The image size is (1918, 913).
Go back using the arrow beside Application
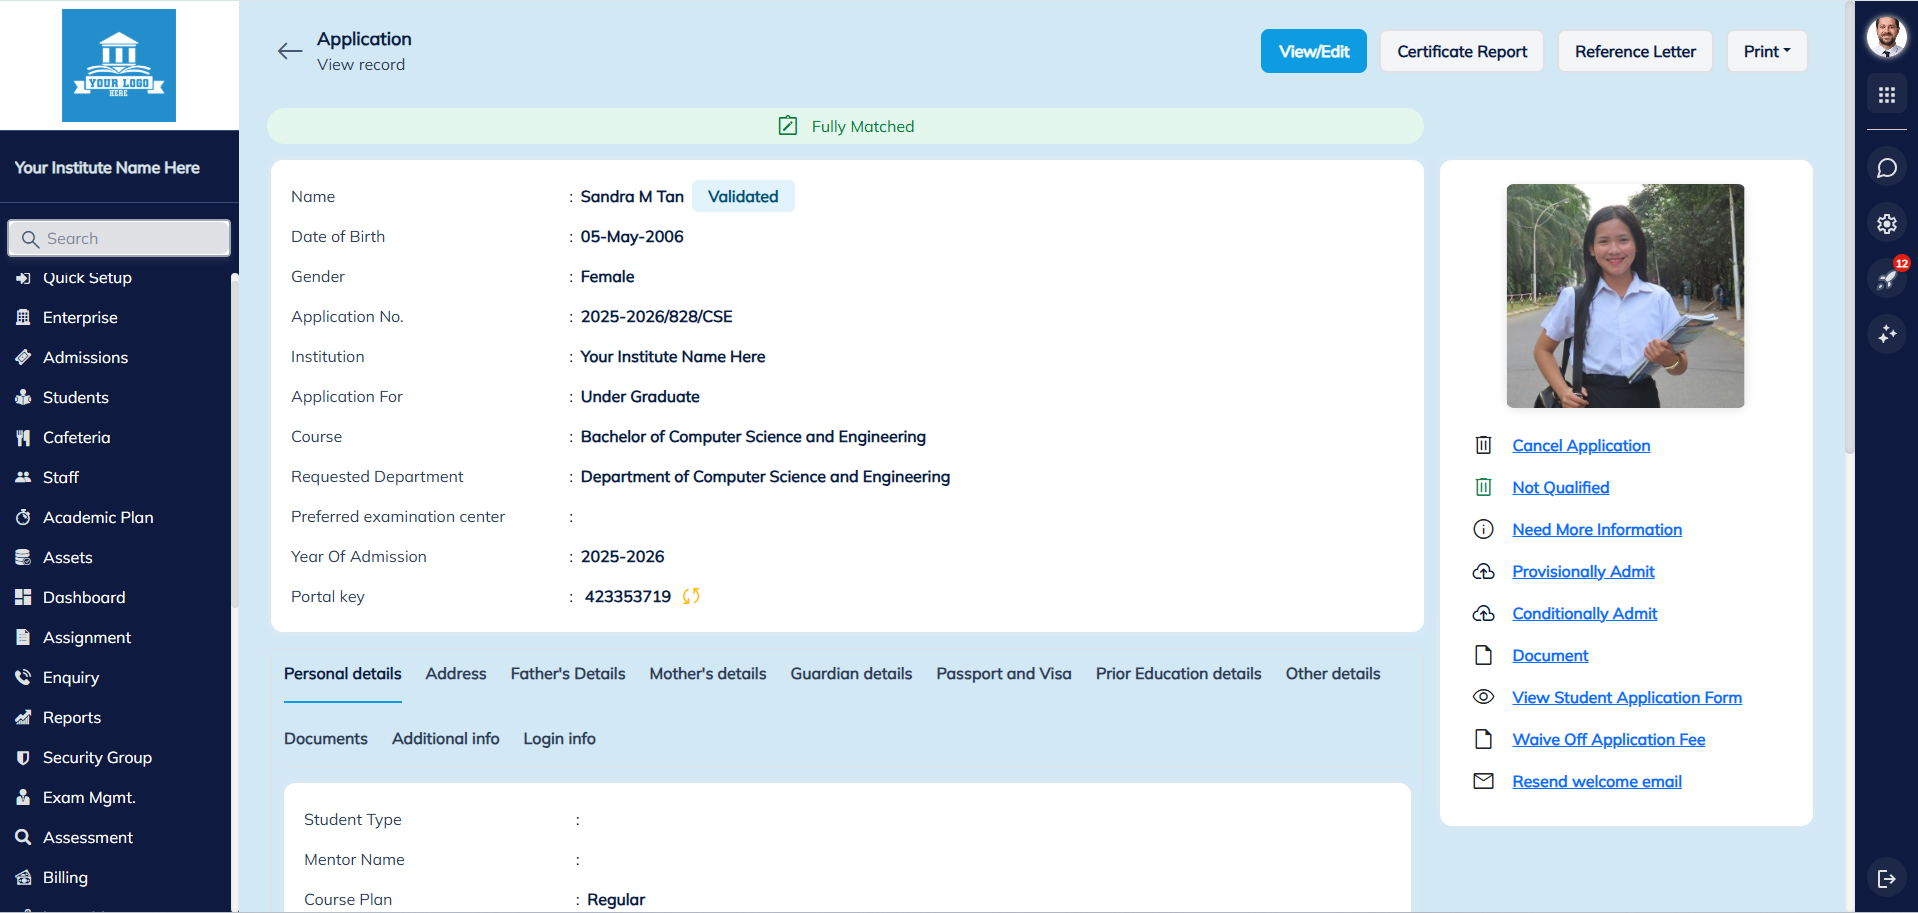289,51
